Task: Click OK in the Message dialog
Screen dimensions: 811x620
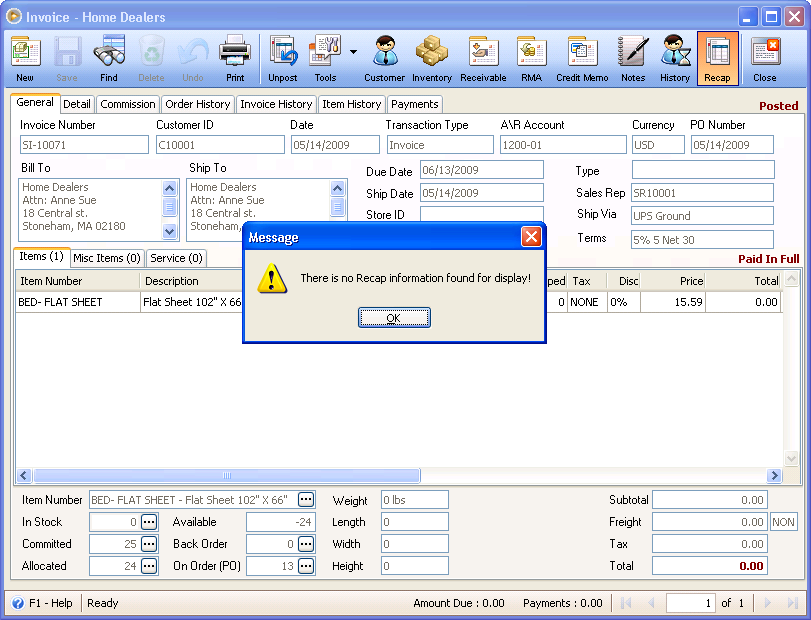Action: [x=394, y=317]
